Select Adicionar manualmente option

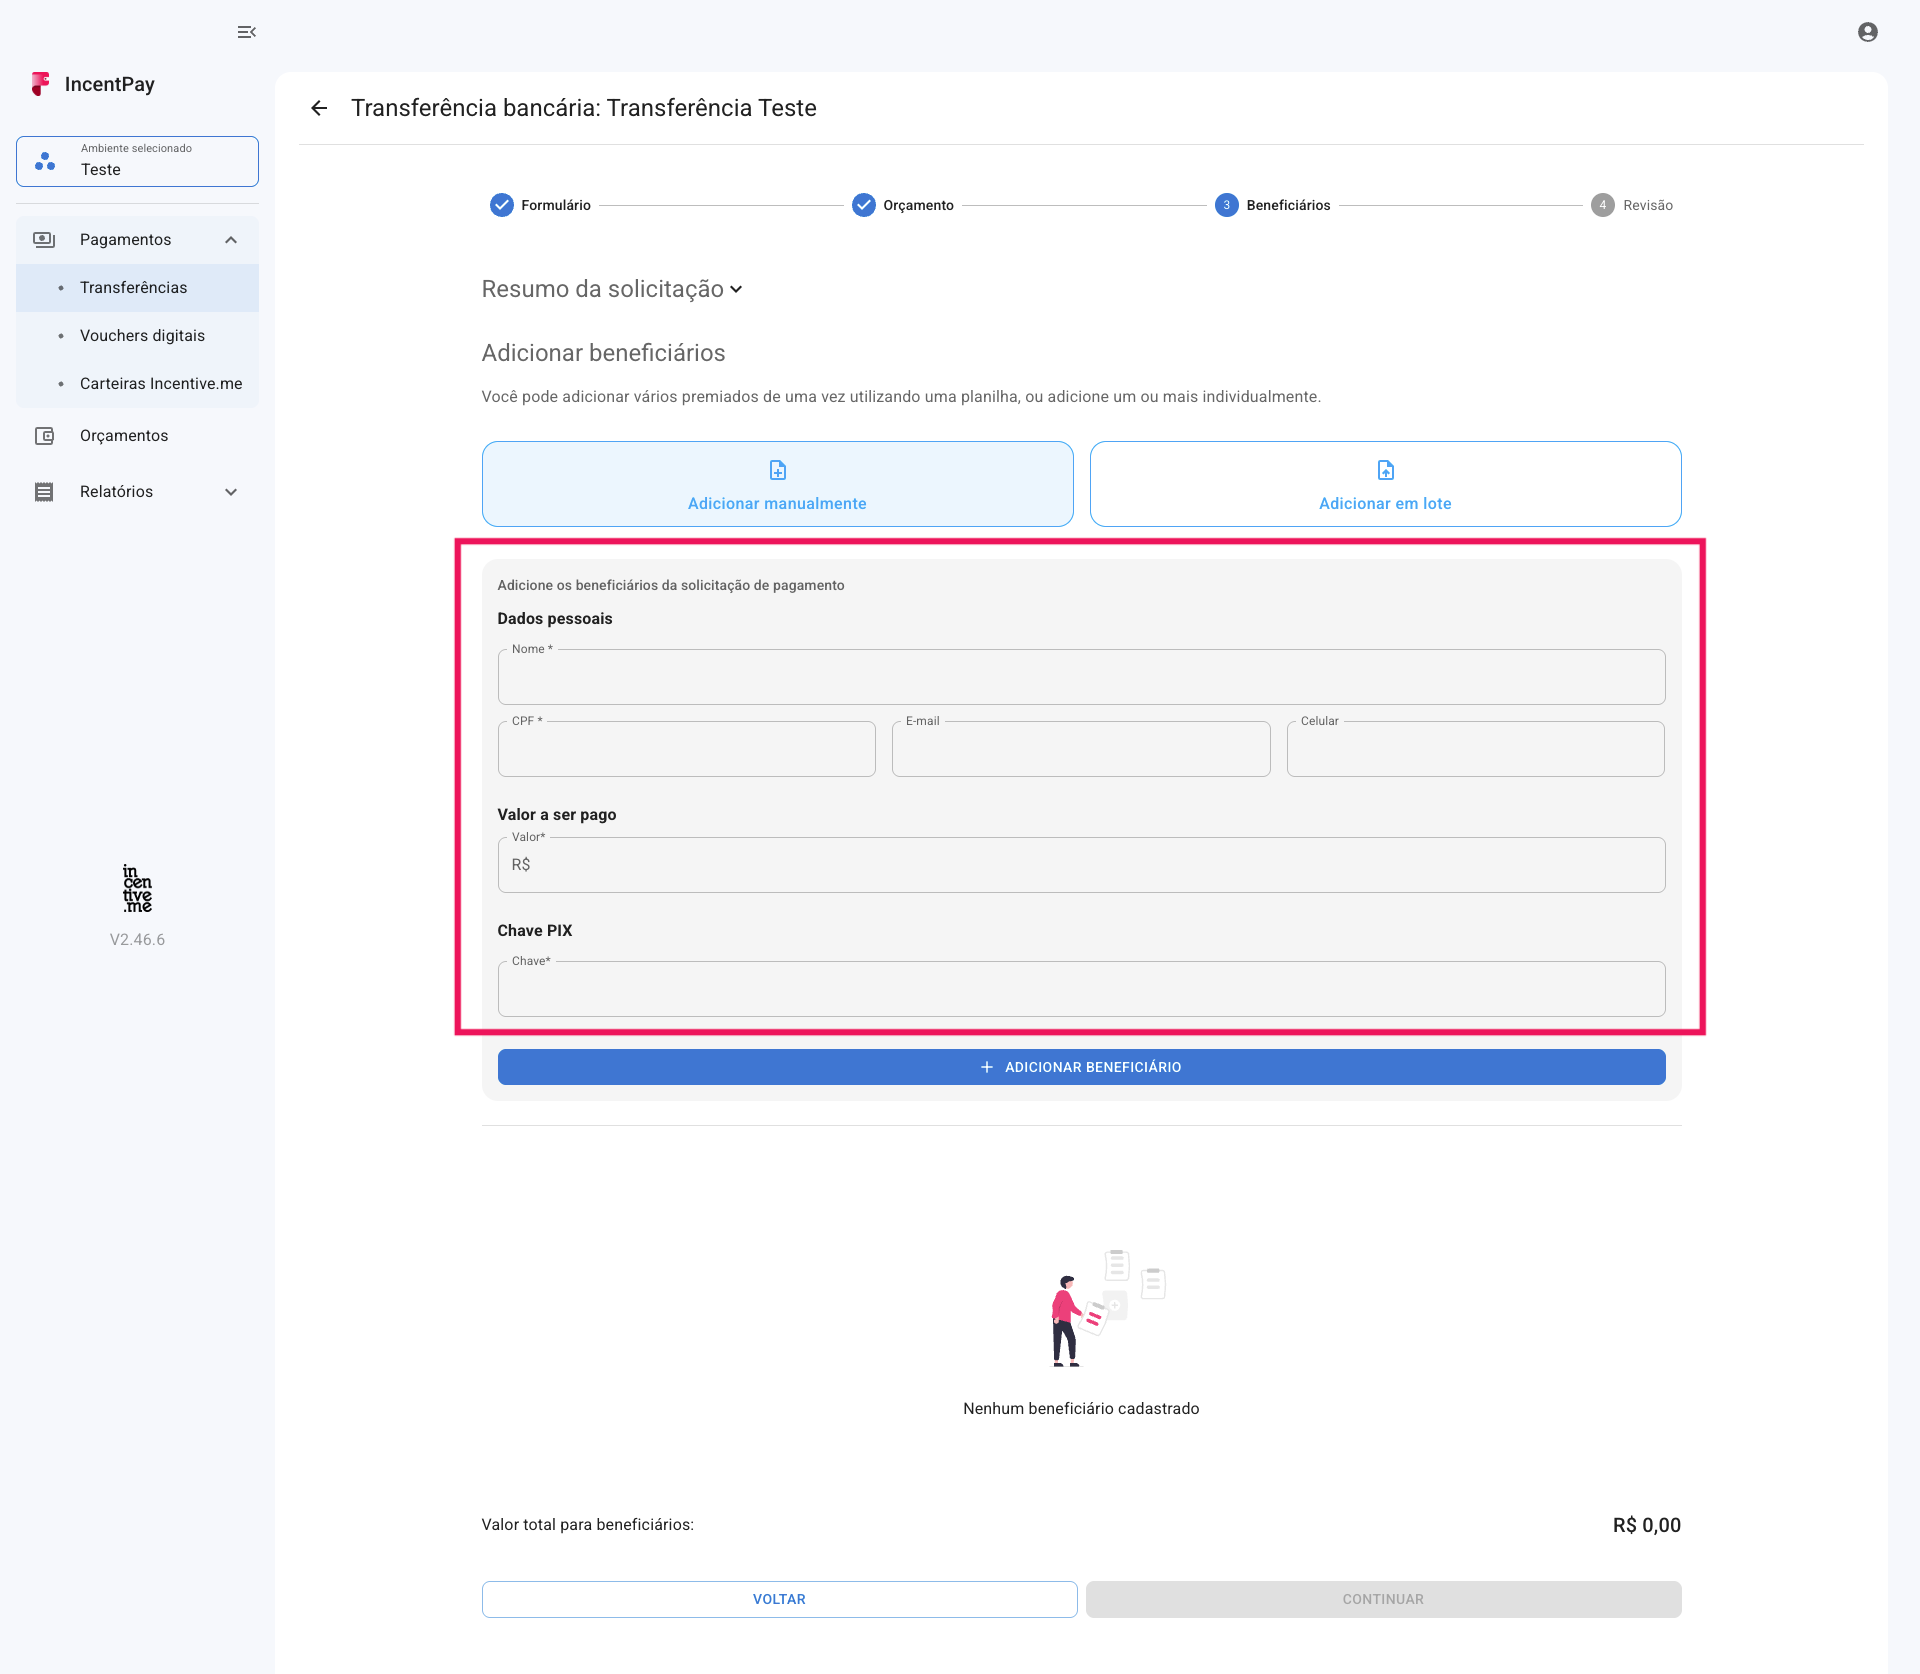pyautogui.click(x=777, y=484)
